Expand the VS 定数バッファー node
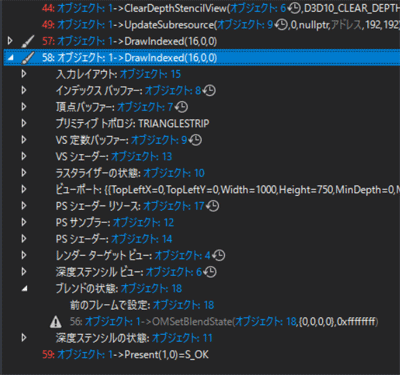Image resolution: width=400 pixels, height=375 pixels. [24, 140]
